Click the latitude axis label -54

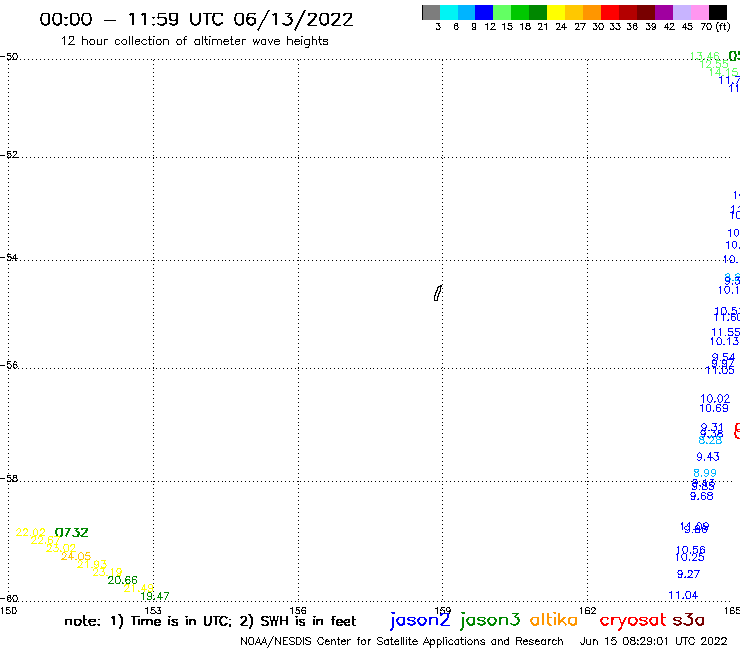coord(9,258)
